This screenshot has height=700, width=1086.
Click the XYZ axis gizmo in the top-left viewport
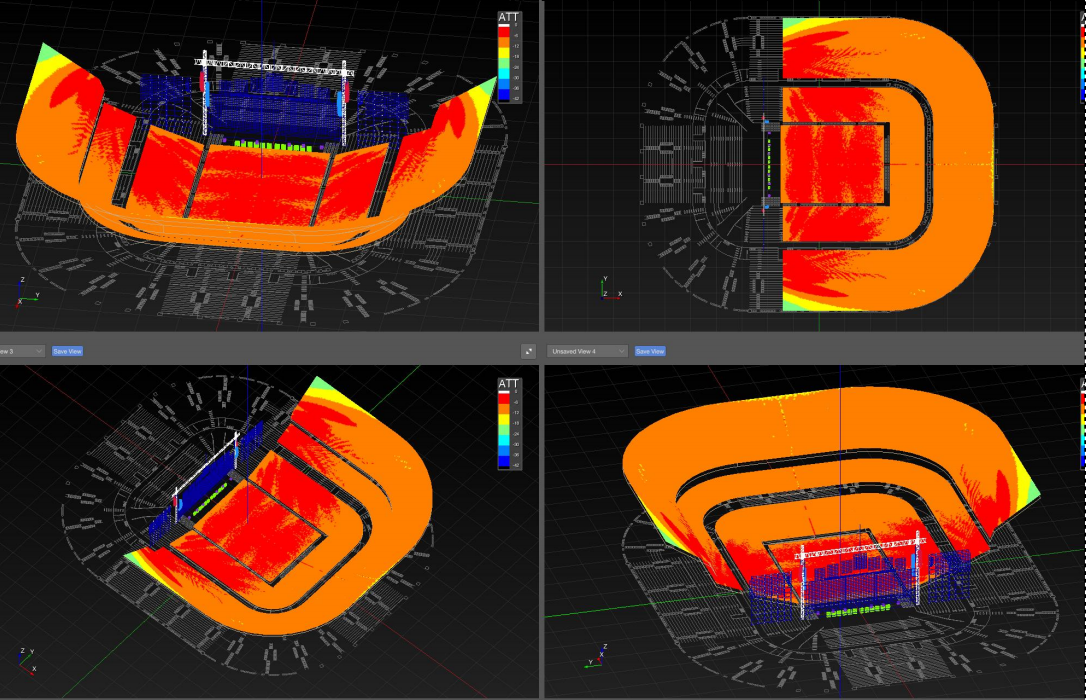pos(26,294)
